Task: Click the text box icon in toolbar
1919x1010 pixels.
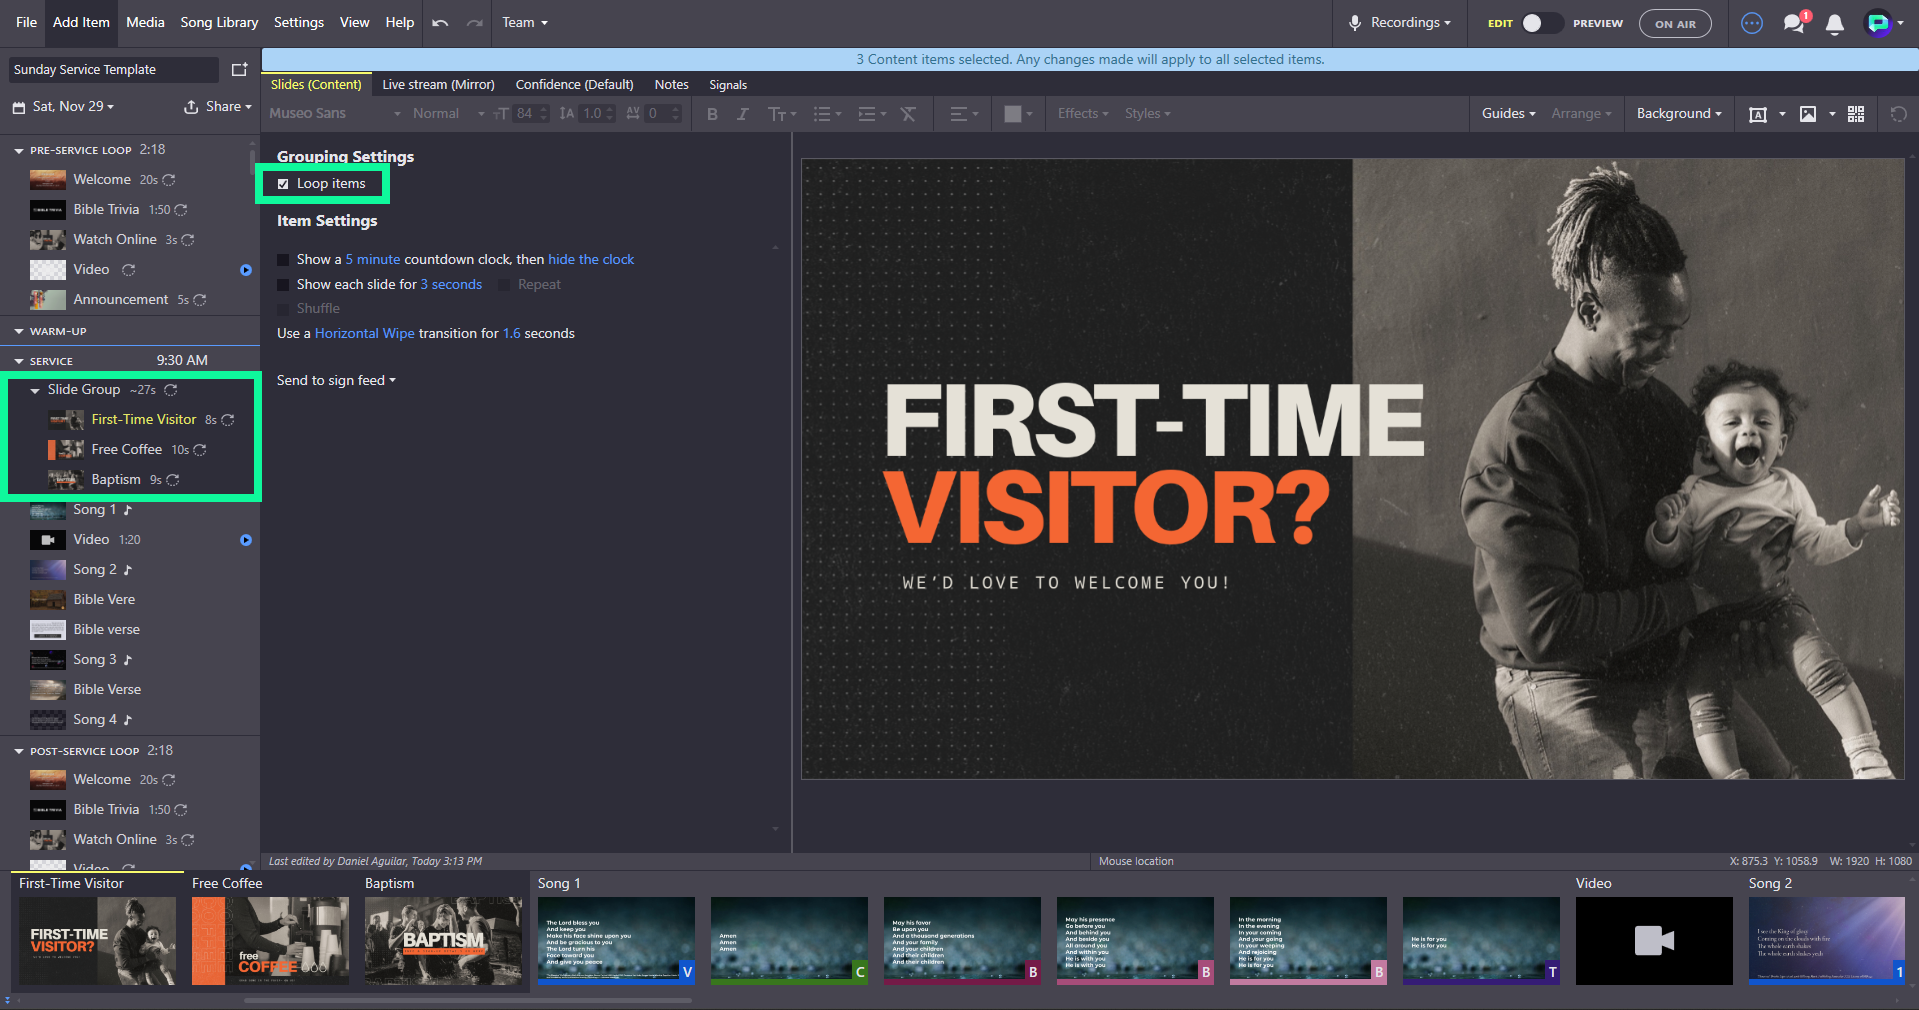Action: coord(1757,114)
